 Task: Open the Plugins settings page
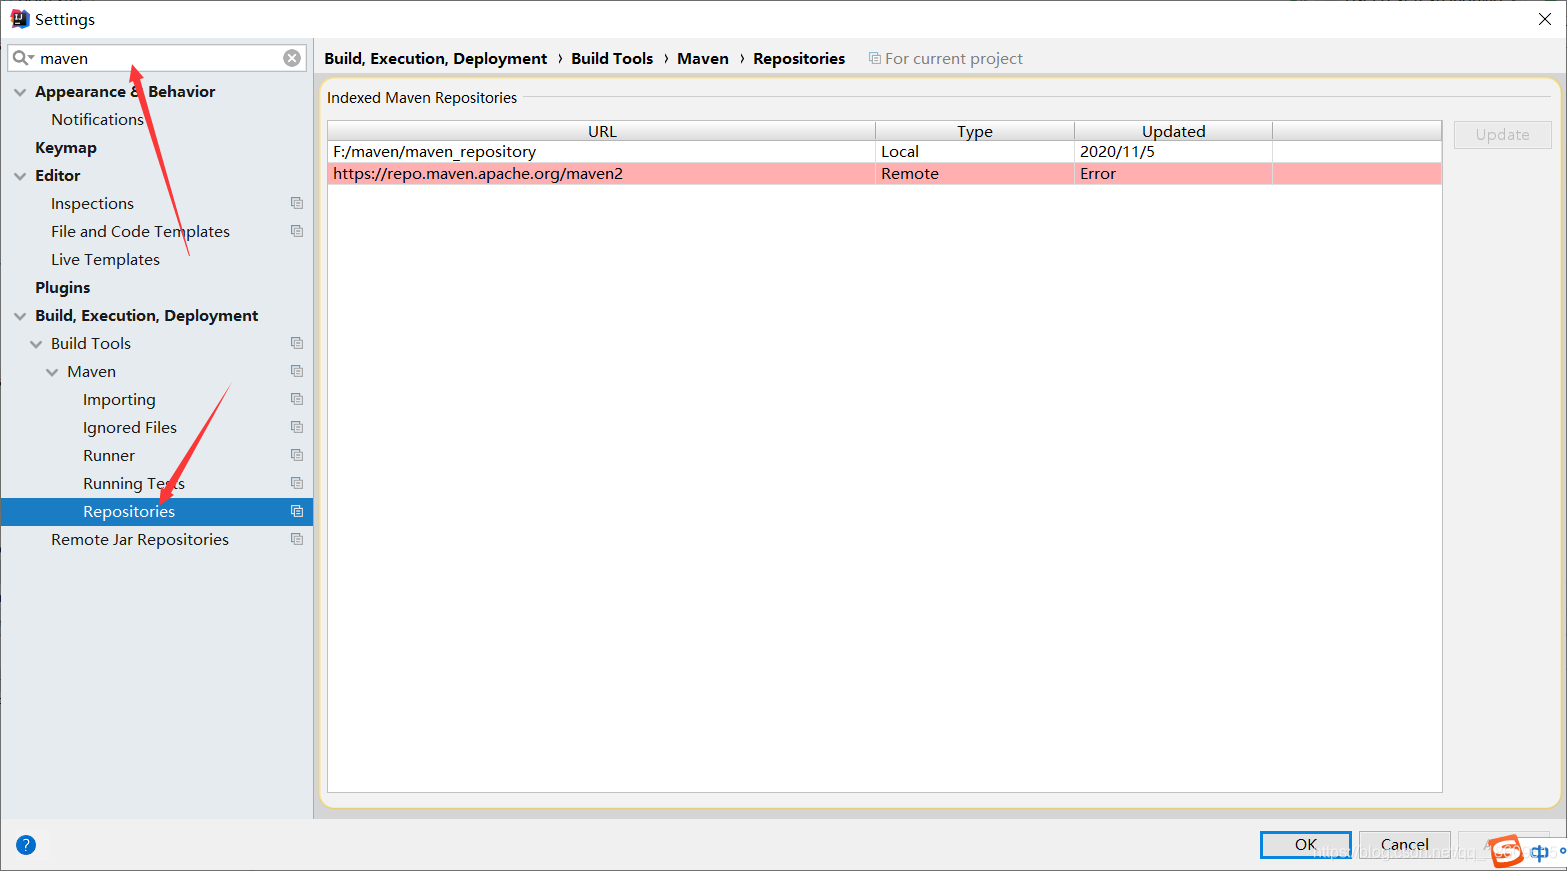[x=62, y=287]
